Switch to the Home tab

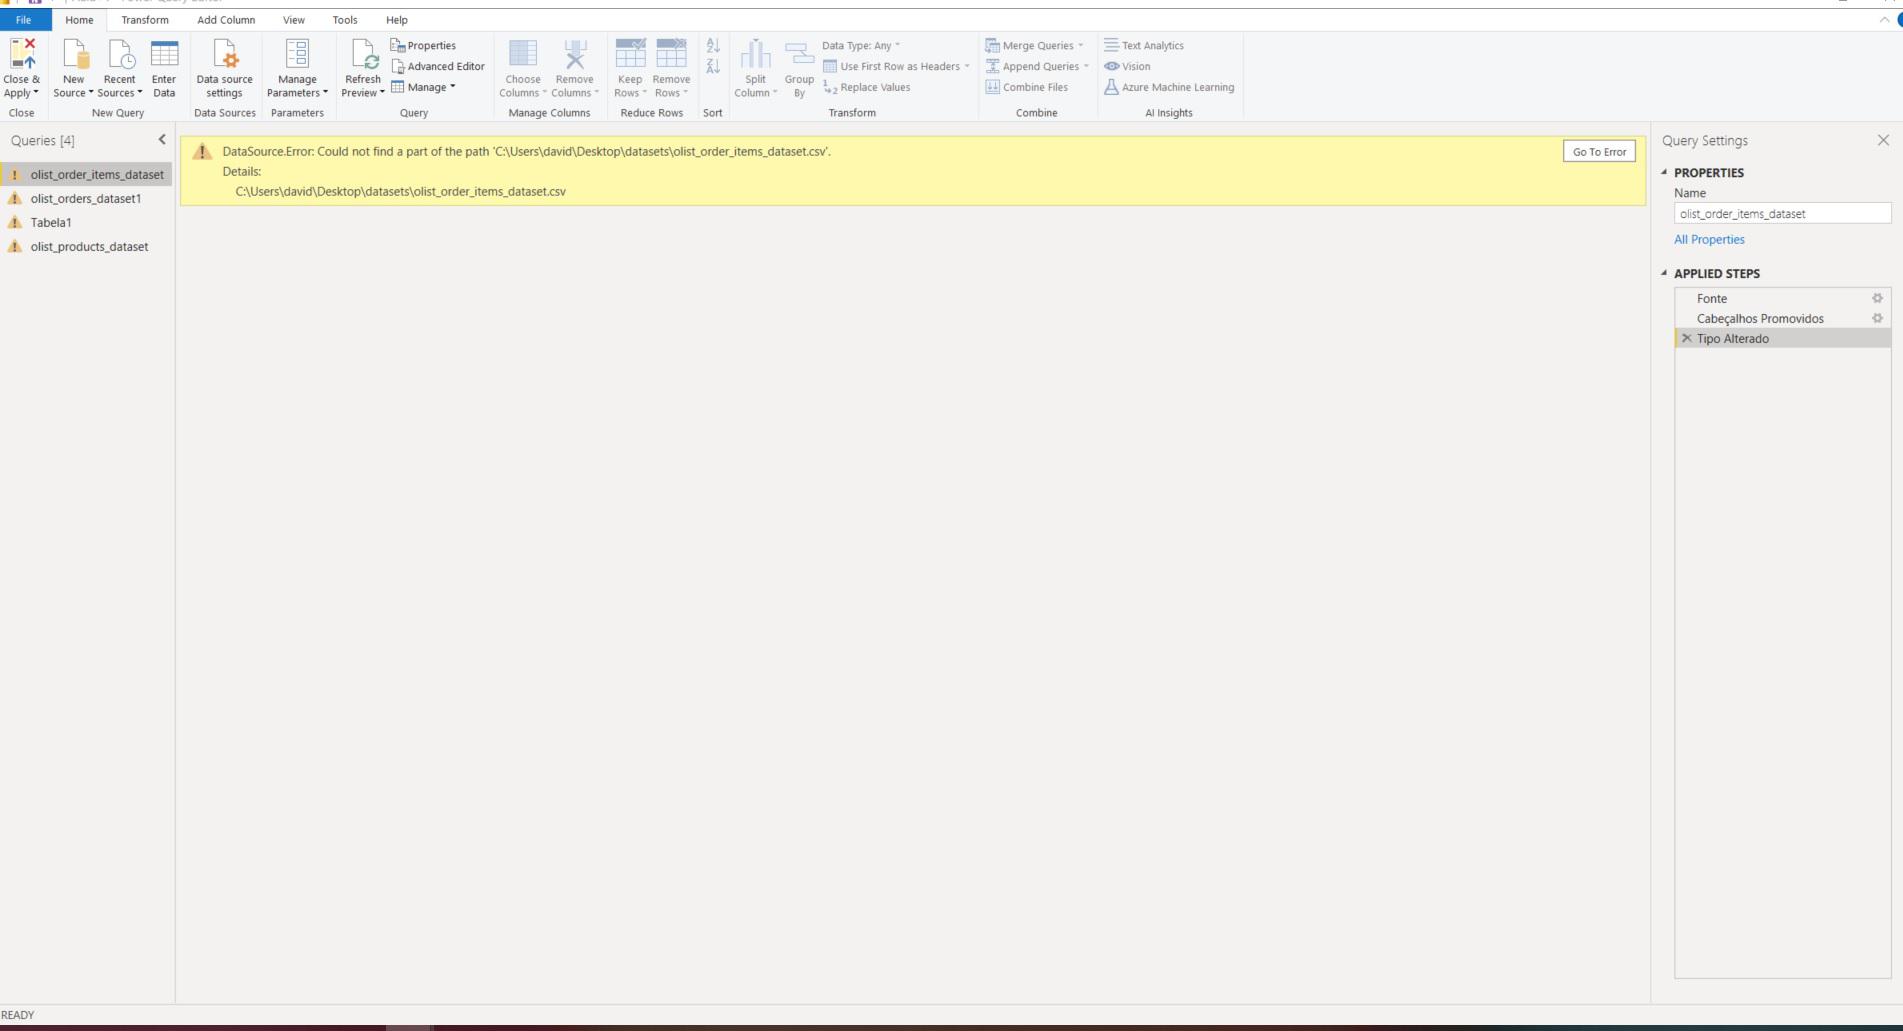click(79, 20)
